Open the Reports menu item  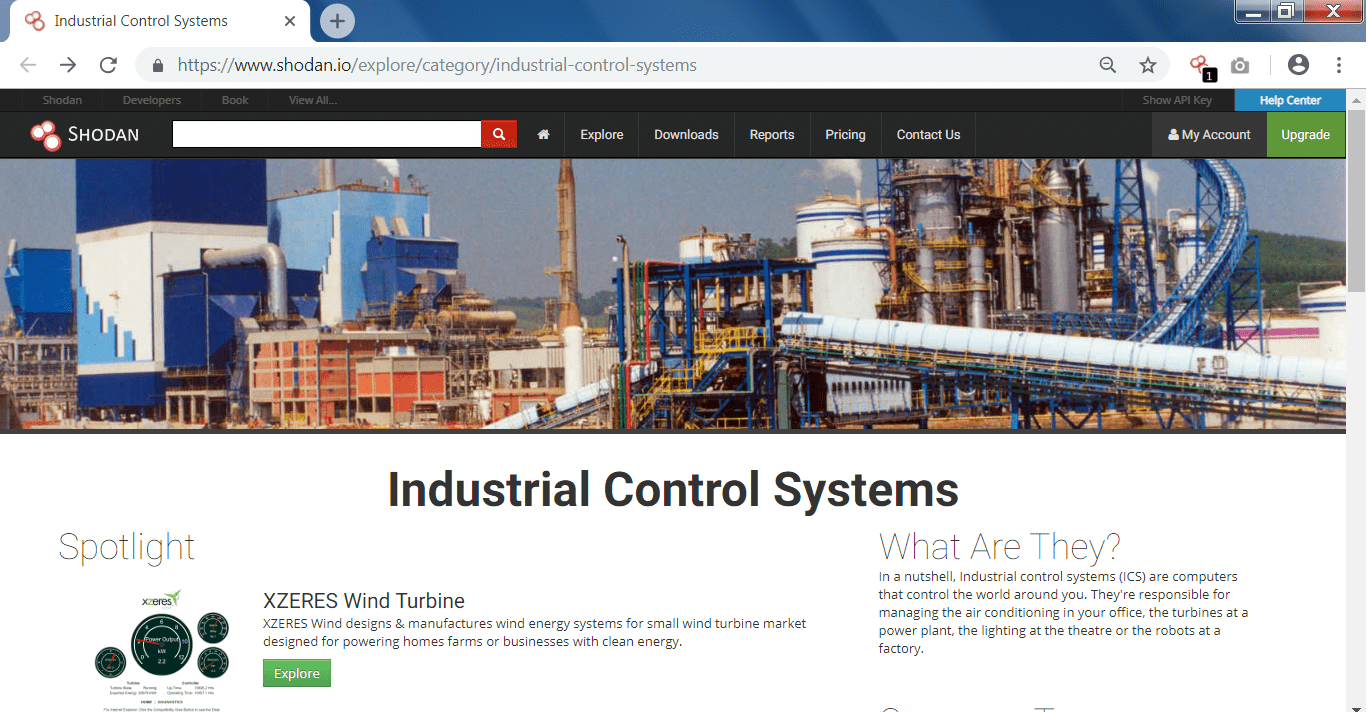coord(772,134)
